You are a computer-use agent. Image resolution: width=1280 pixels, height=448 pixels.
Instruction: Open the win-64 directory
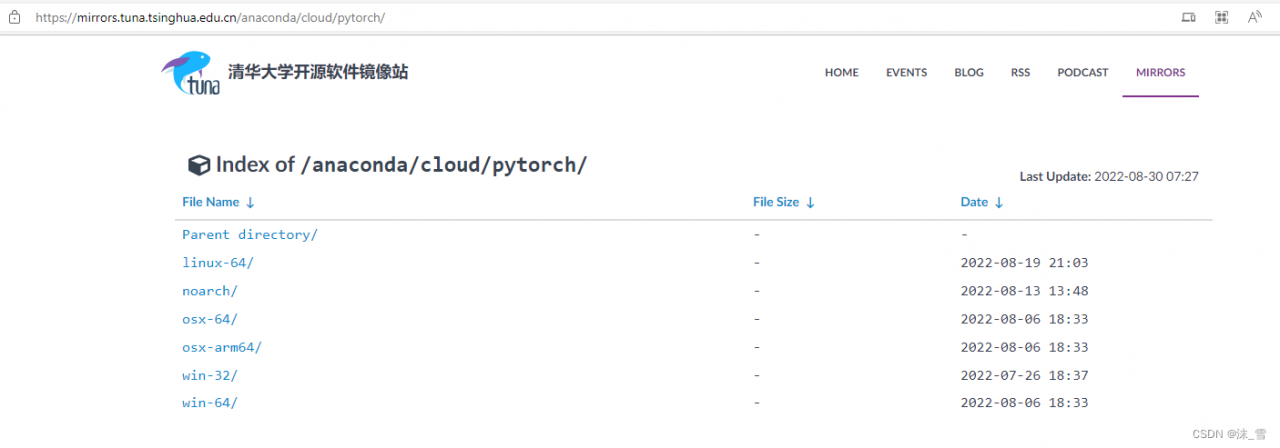[209, 403]
